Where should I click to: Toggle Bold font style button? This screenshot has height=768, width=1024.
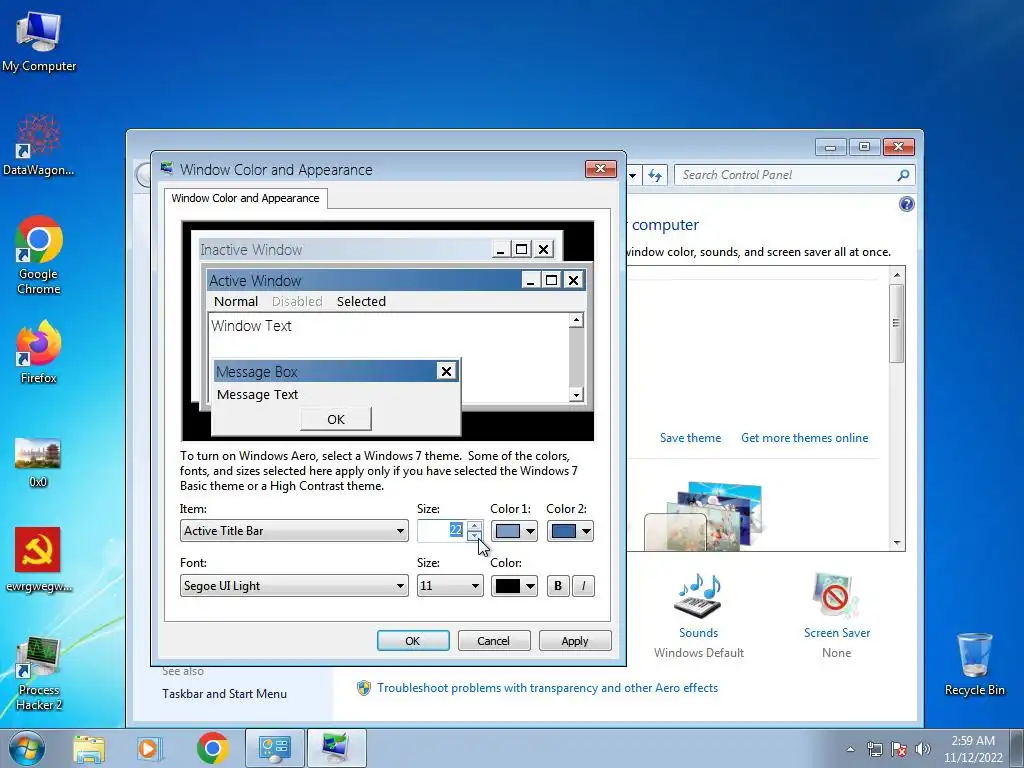coord(558,586)
